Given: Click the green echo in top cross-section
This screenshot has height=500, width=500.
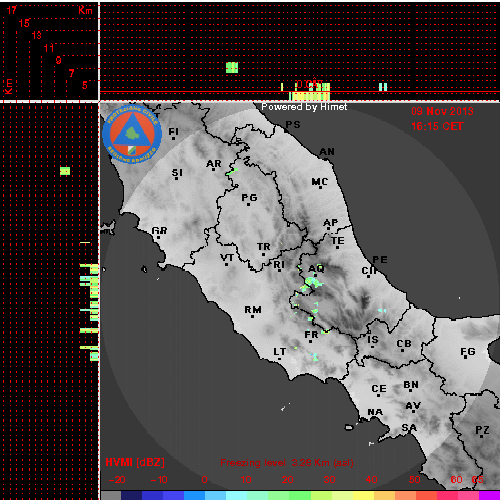Looking at the screenshot, I should 232,68.
